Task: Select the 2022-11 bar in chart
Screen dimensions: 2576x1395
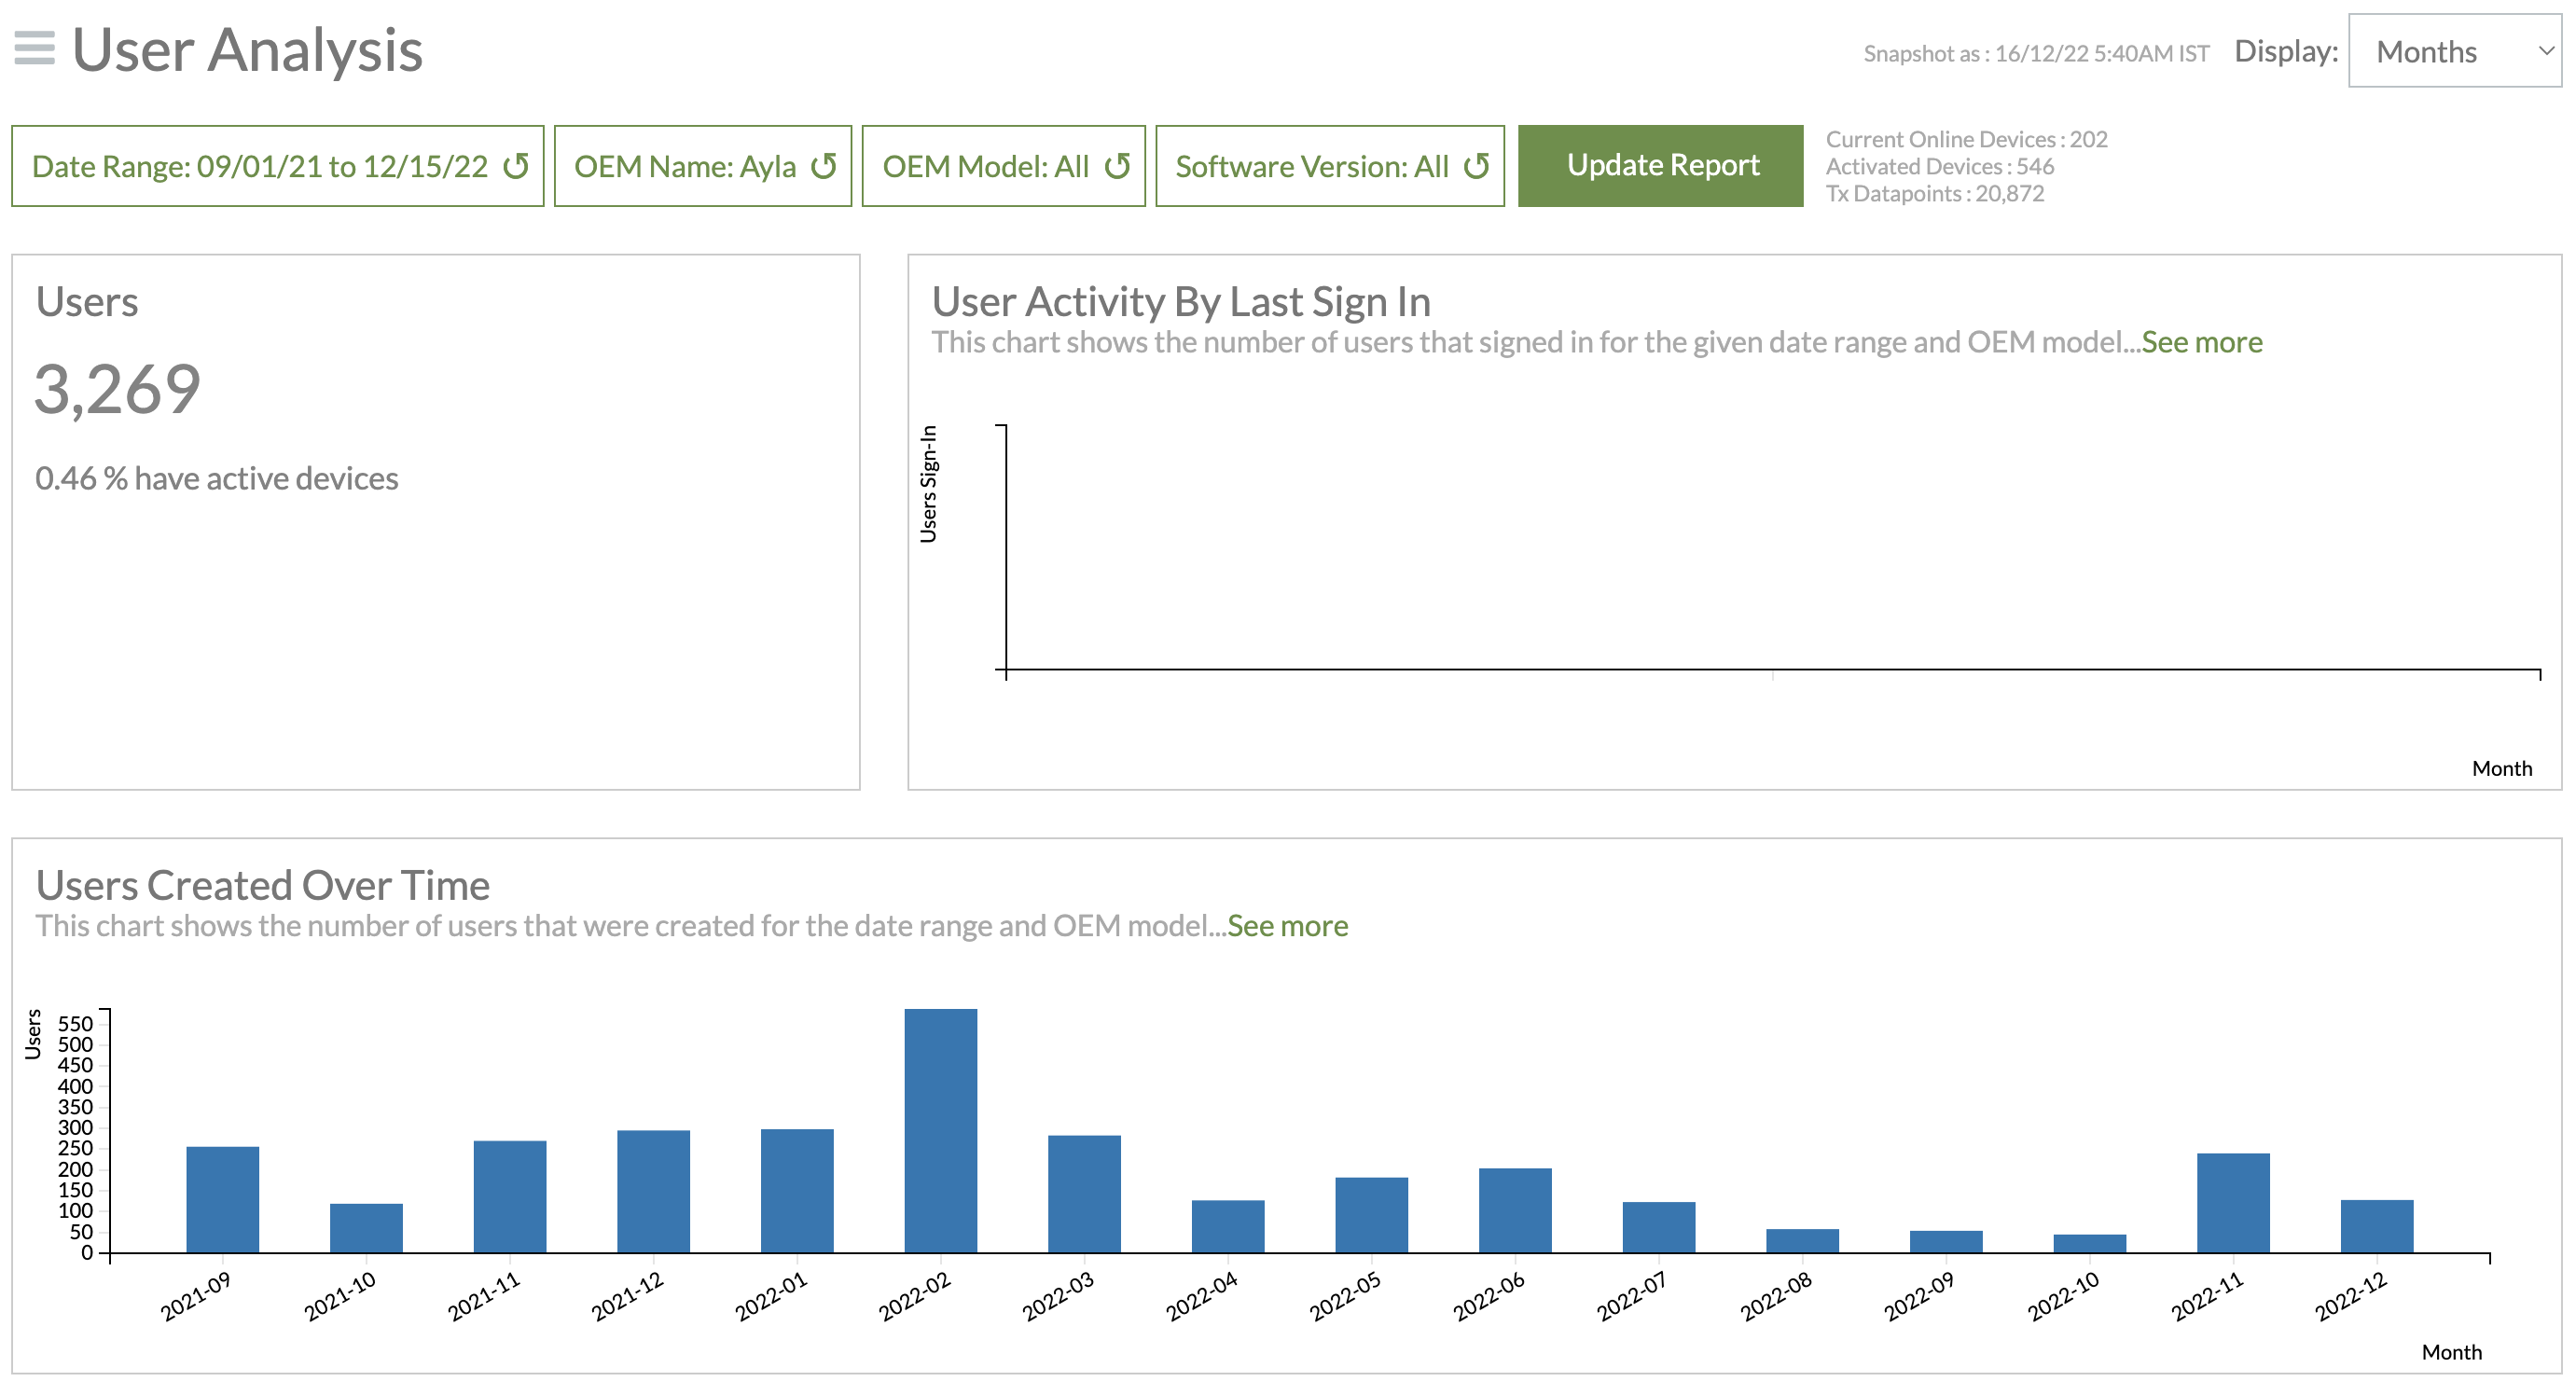Action: pos(2232,1202)
